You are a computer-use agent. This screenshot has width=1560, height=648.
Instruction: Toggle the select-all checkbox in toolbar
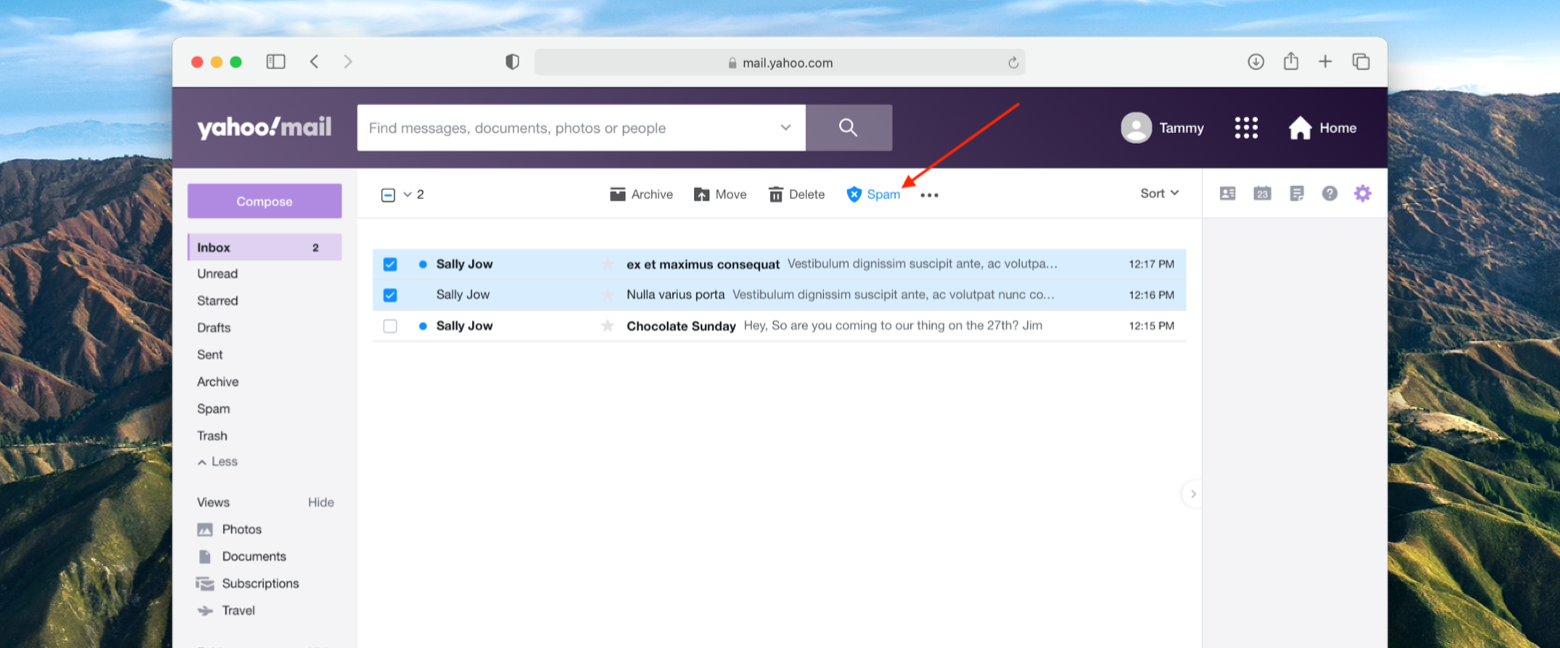(x=388, y=195)
